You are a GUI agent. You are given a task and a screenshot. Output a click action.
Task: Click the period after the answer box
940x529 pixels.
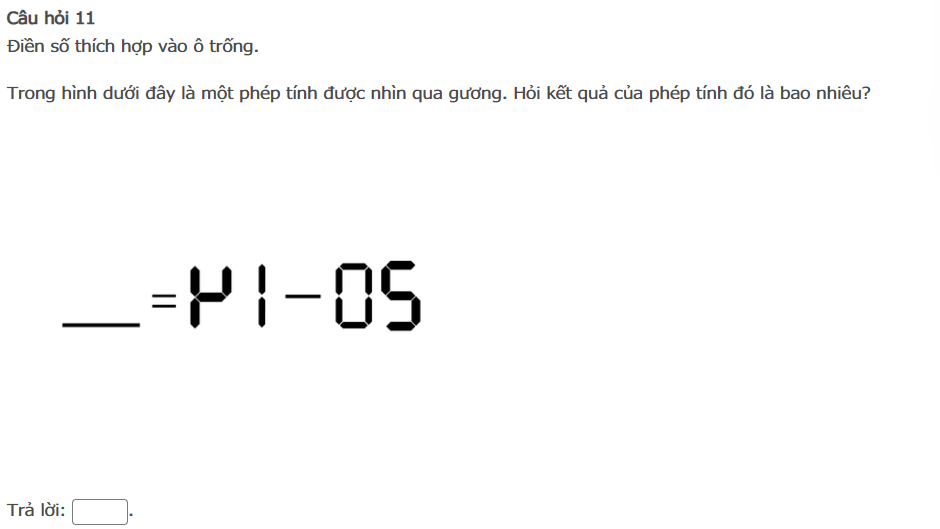tap(131, 515)
